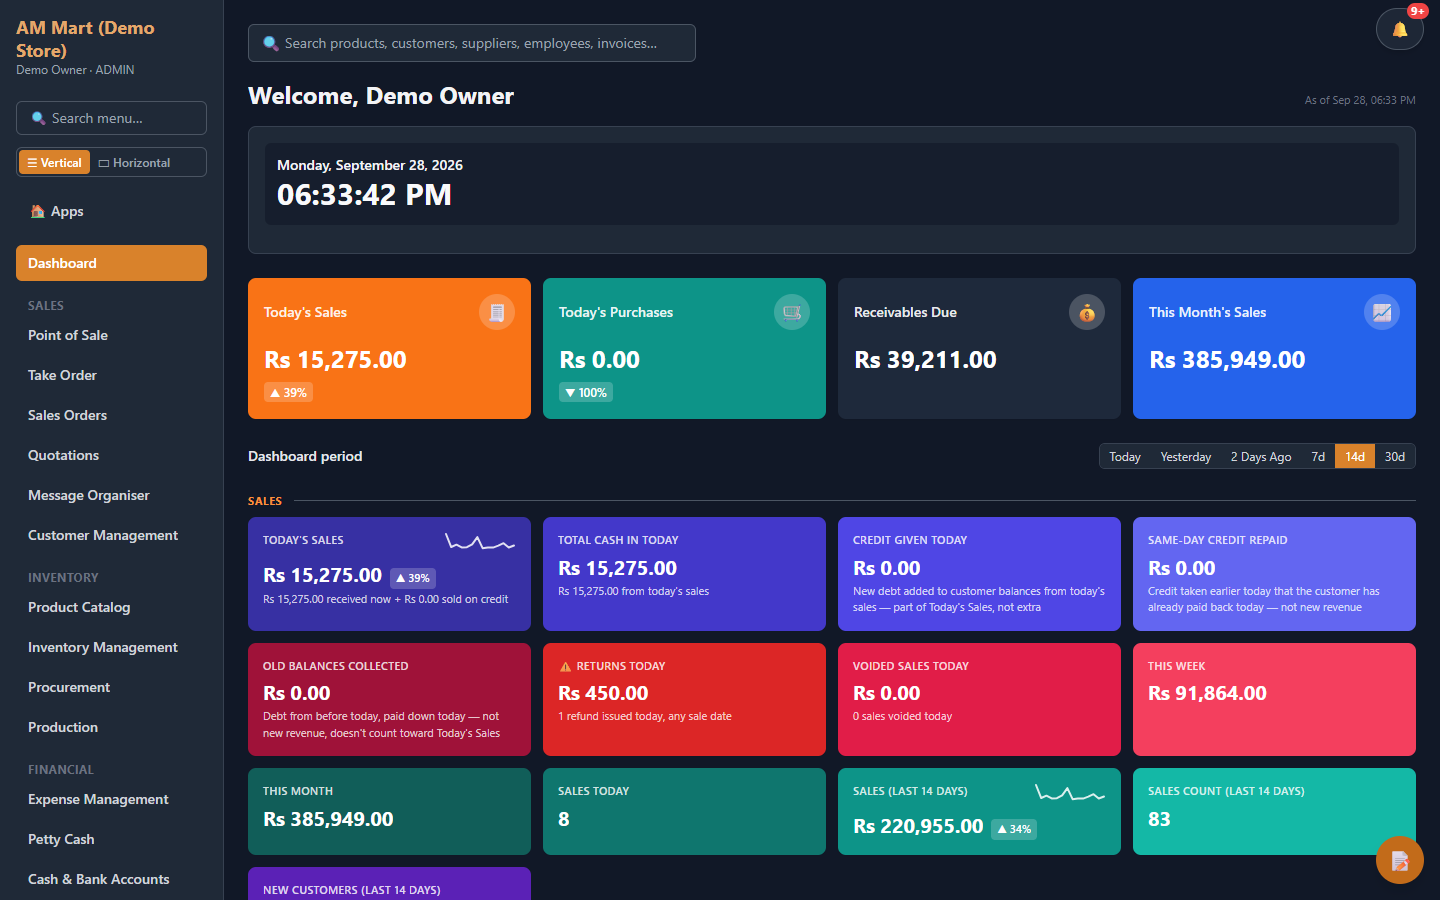The height and width of the screenshot is (900, 1440).
Task: Open Message Organiser
Action: click(111, 495)
